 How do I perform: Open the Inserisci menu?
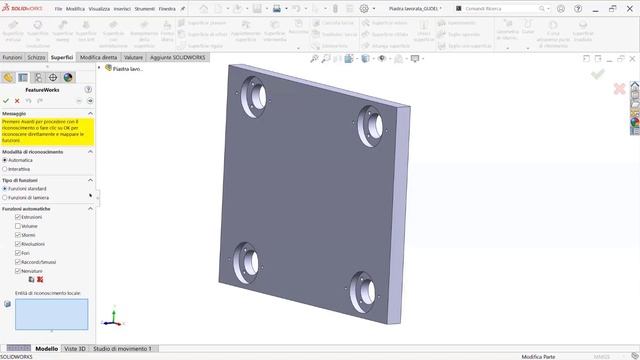pyautogui.click(x=122, y=9)
